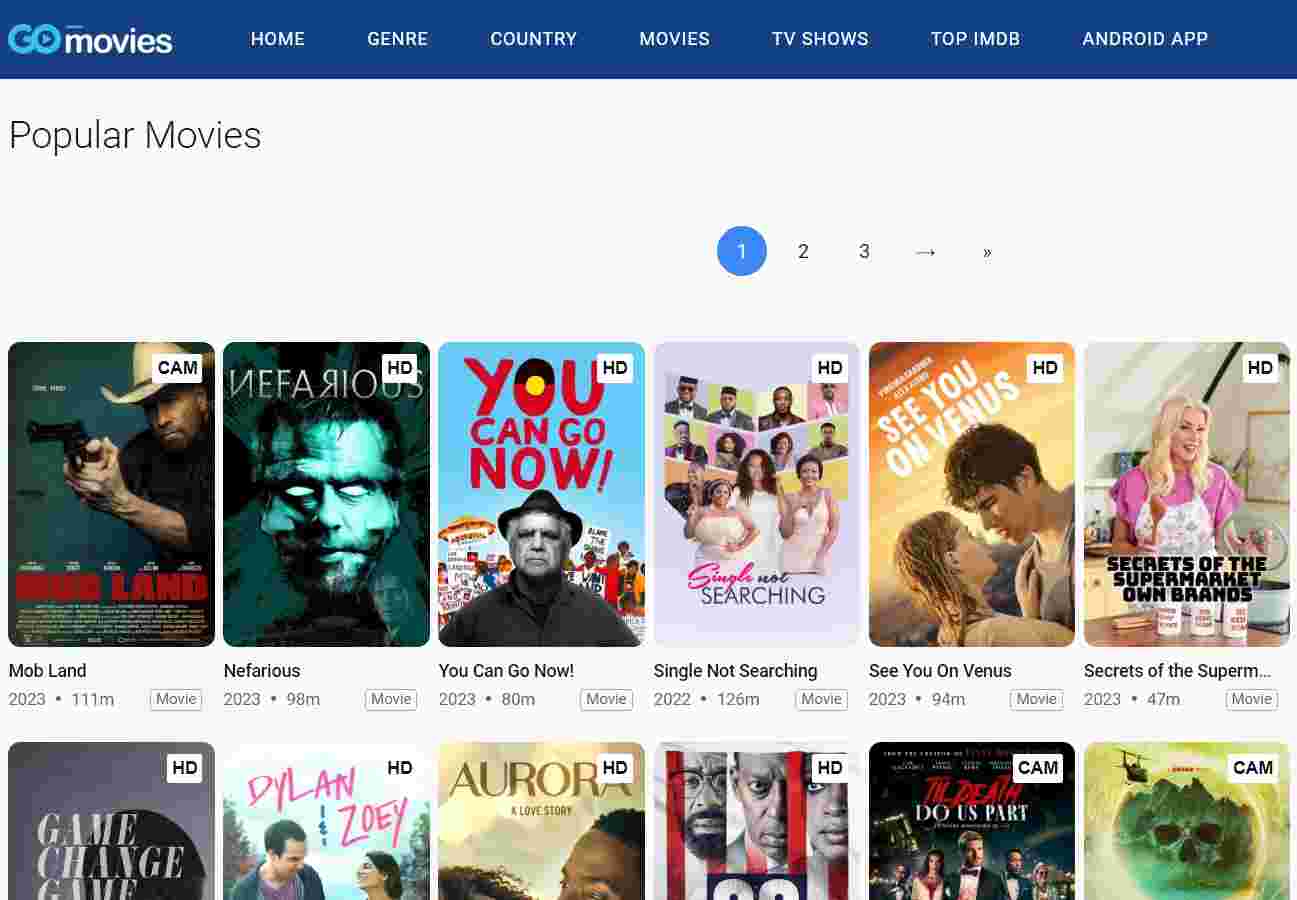Click Movie tag under Single Not Searching

821,699
